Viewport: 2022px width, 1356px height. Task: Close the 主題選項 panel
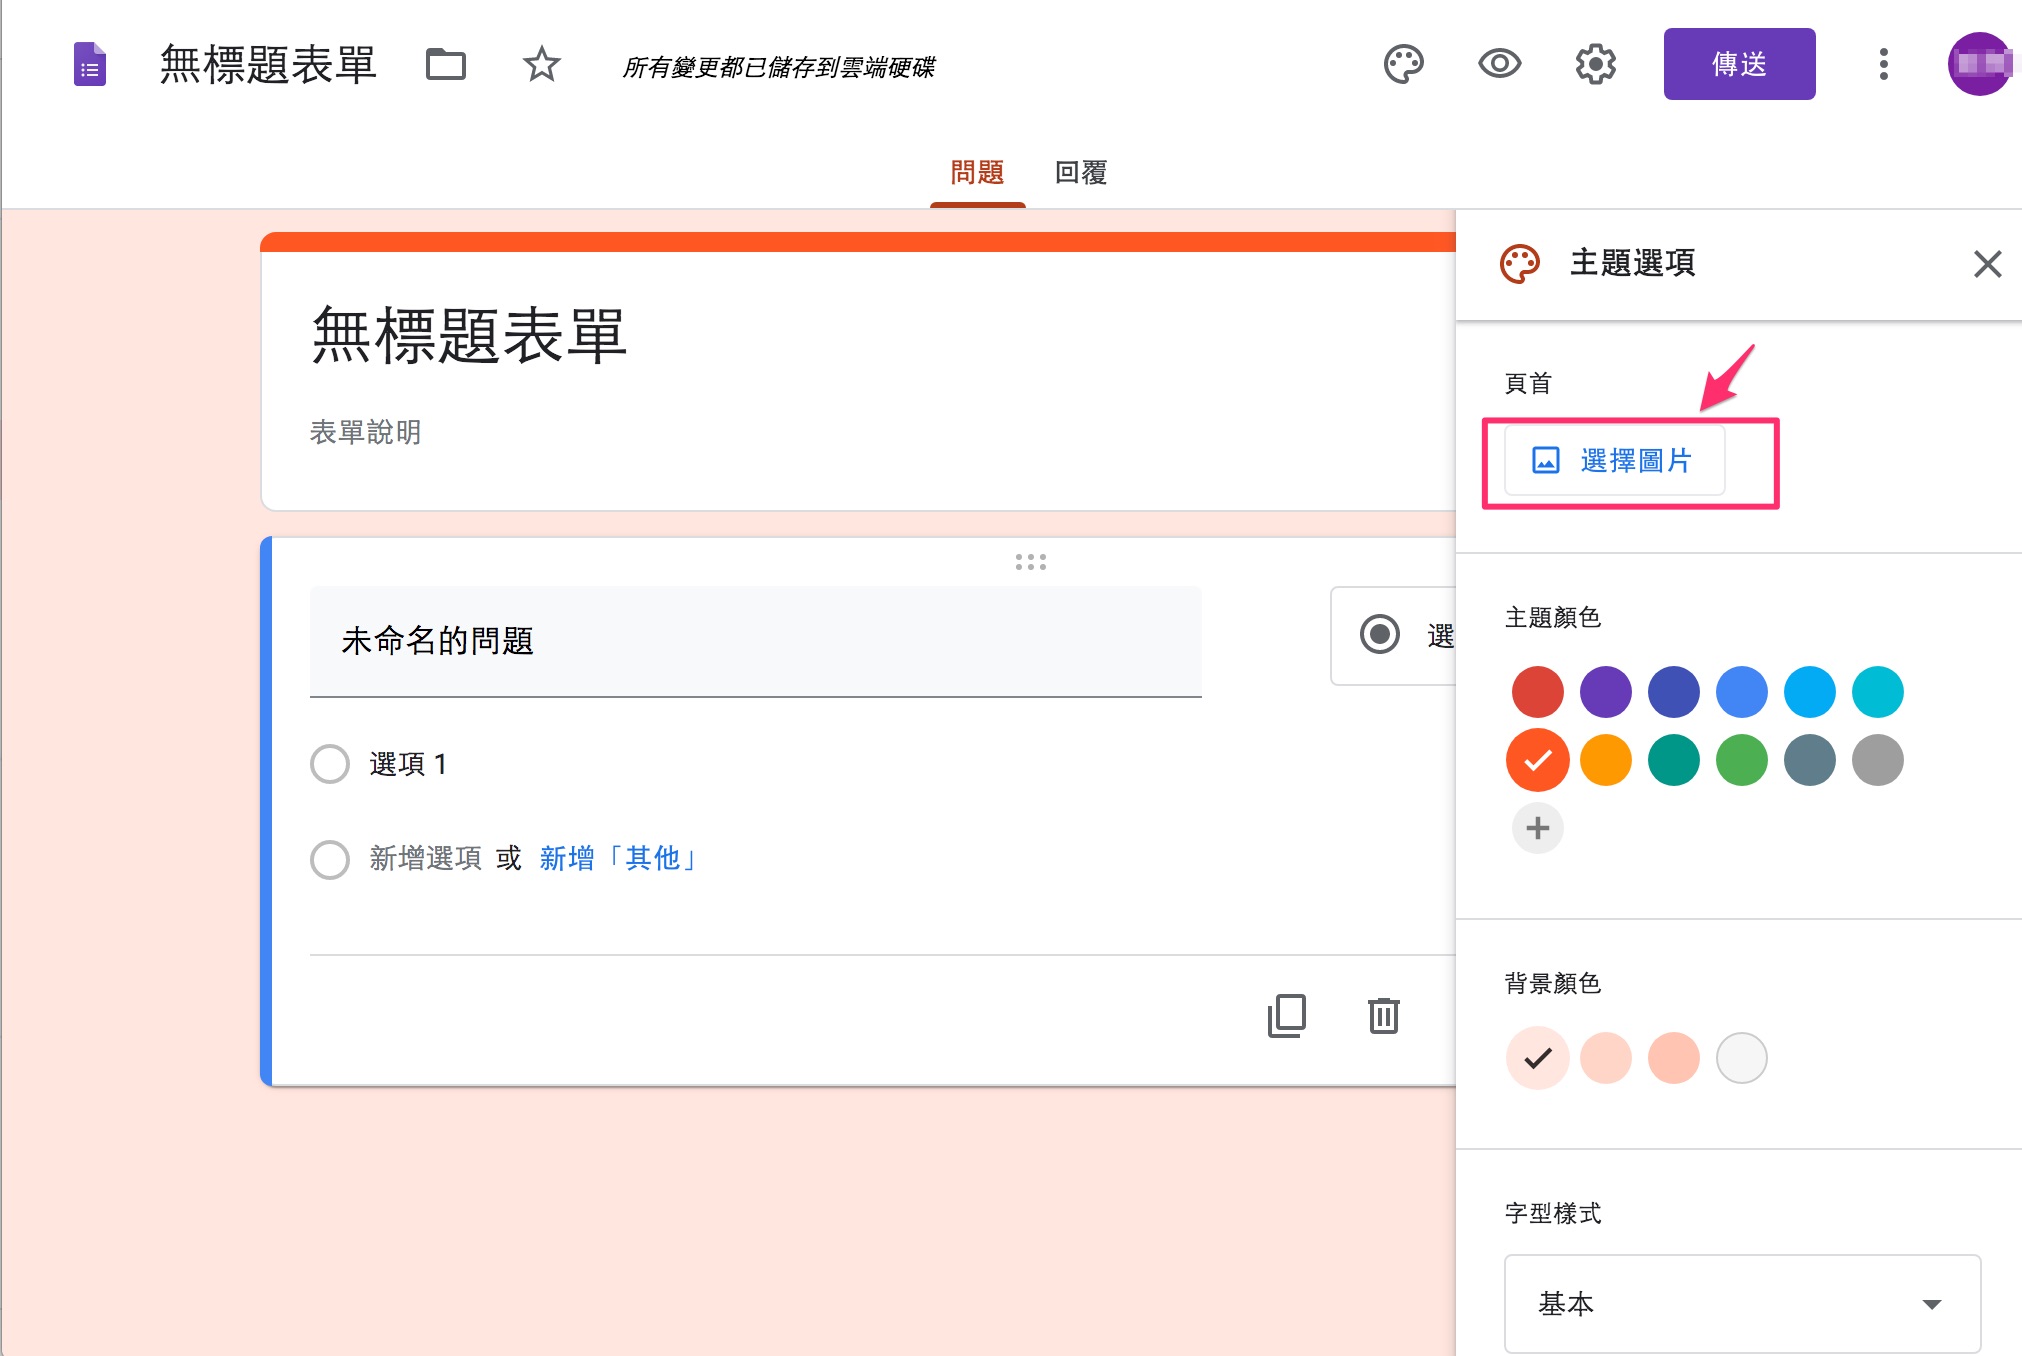tap(1987, 263)
